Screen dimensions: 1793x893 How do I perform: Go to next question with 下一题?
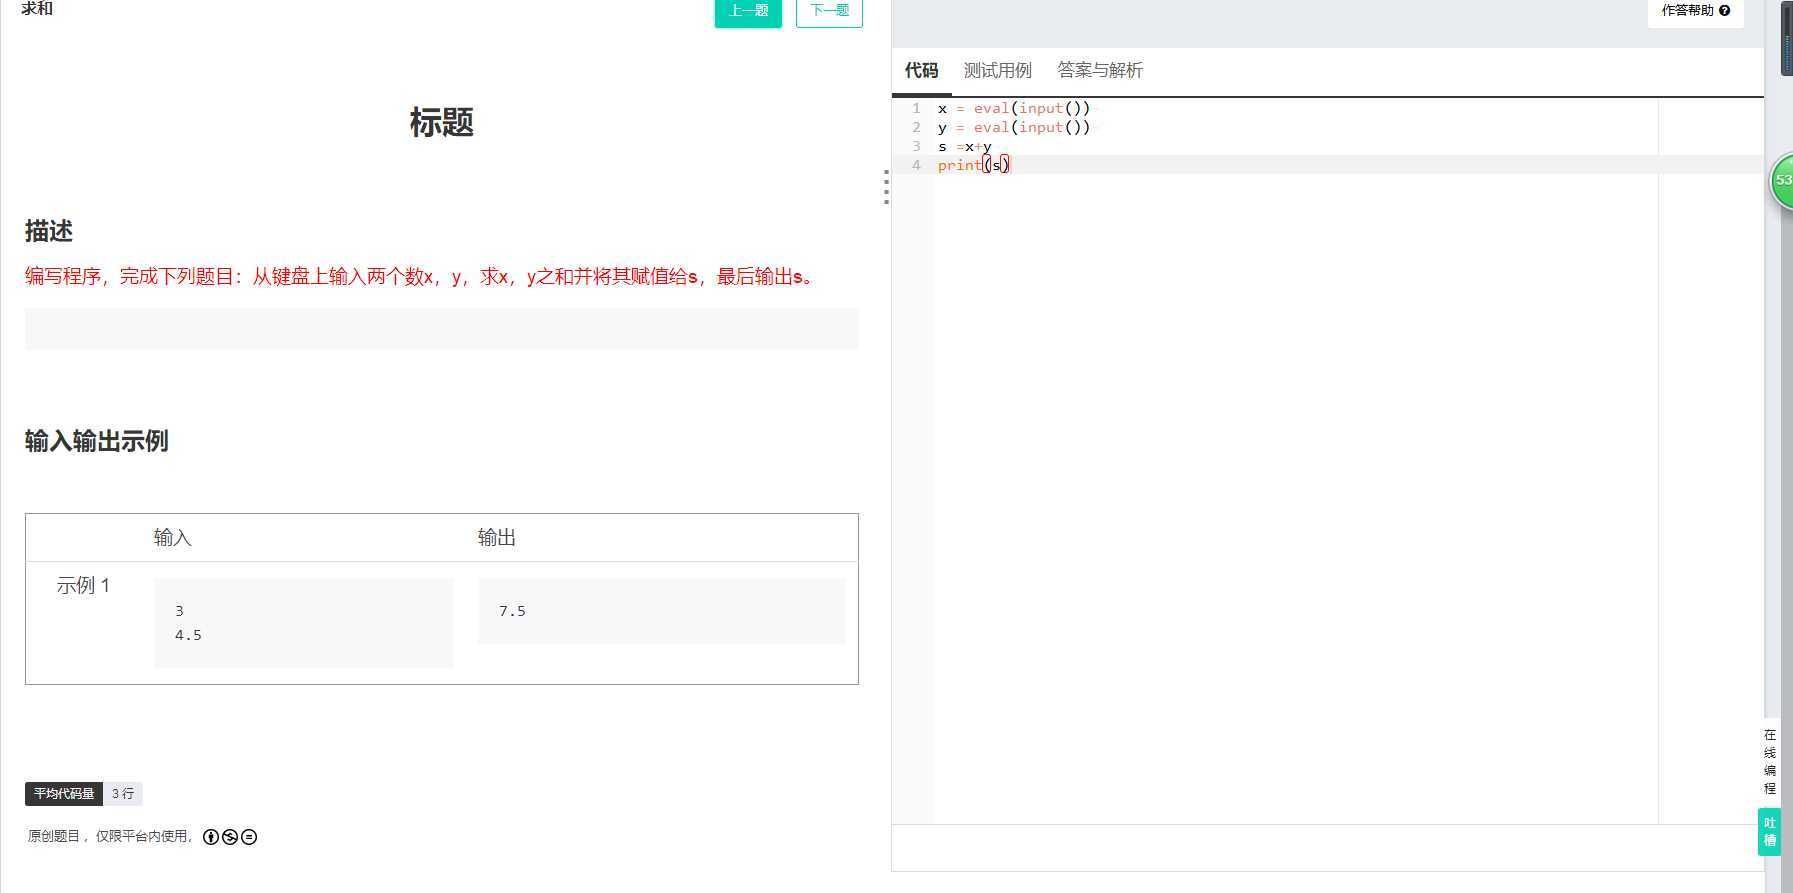point(829,11)
